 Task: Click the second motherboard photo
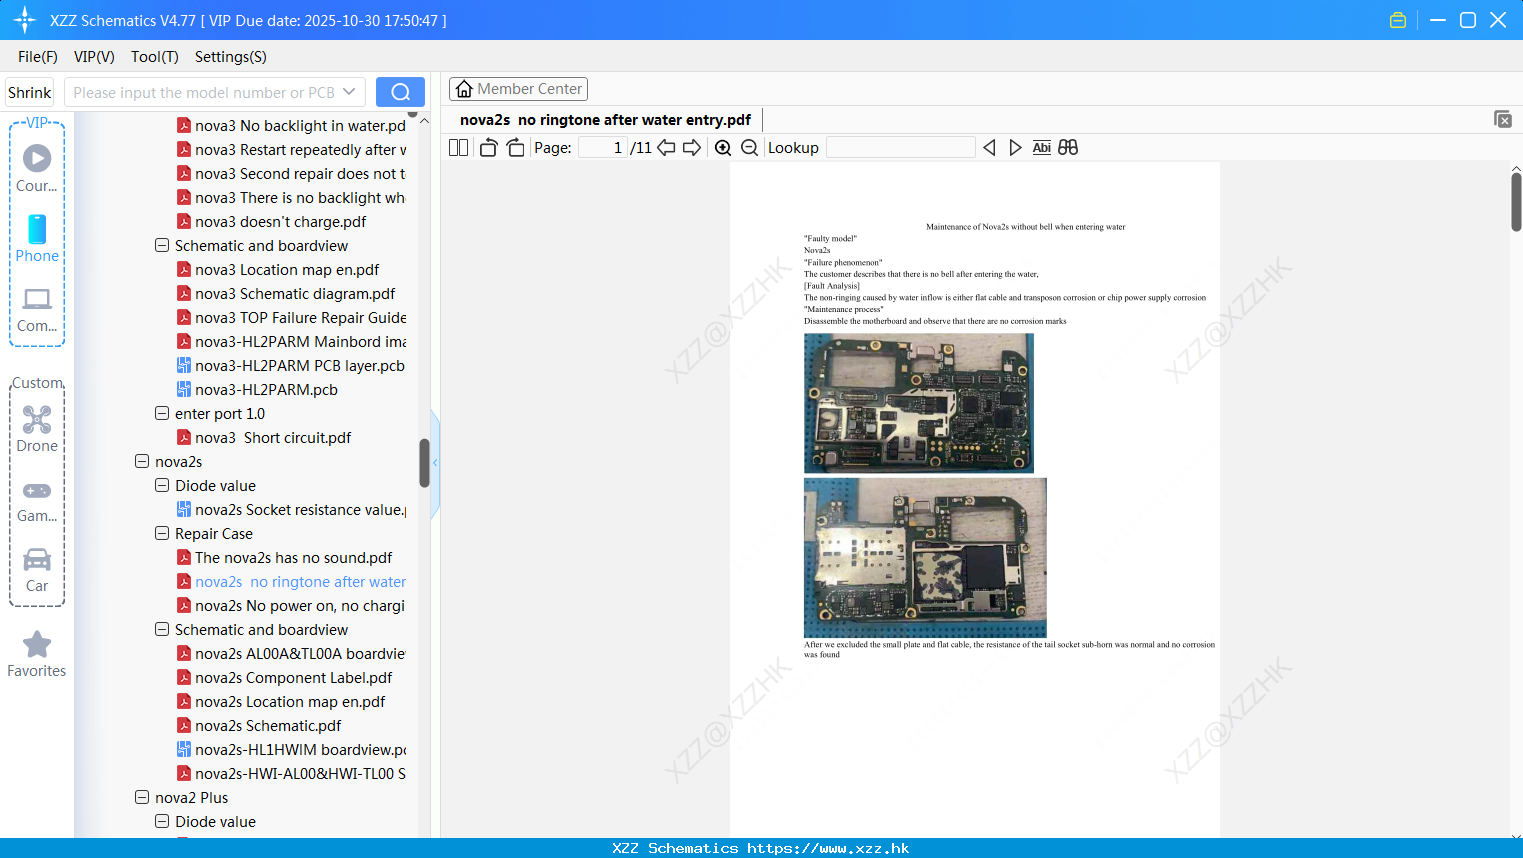[925, 557]
